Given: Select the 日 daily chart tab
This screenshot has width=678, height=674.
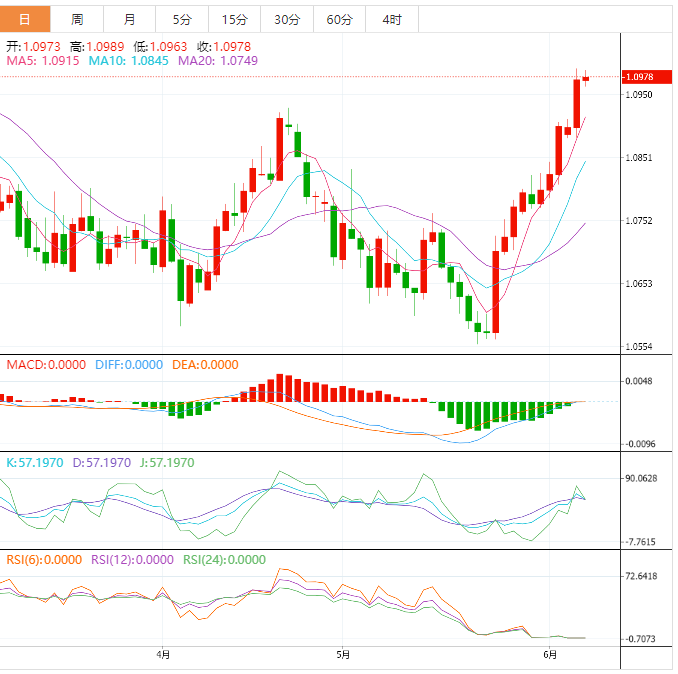Looking at the screenshot, I should pyautogui.click(x=24, y=19).
